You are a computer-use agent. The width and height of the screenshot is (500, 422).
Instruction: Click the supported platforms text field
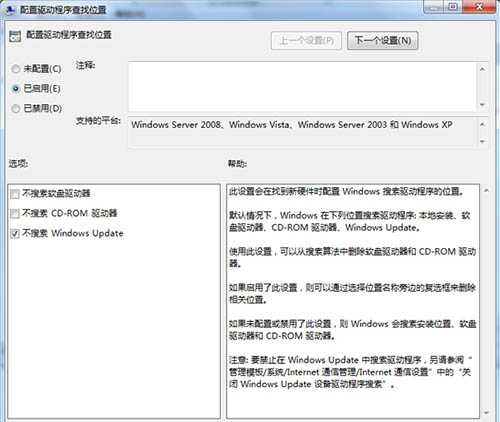click(x=303, y=132)
